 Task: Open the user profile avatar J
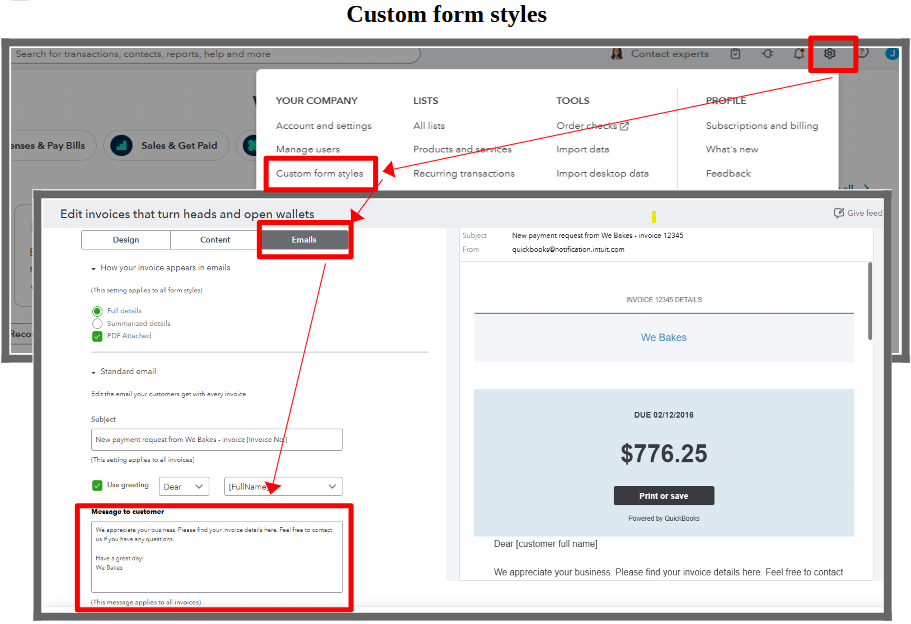(892, 54)
